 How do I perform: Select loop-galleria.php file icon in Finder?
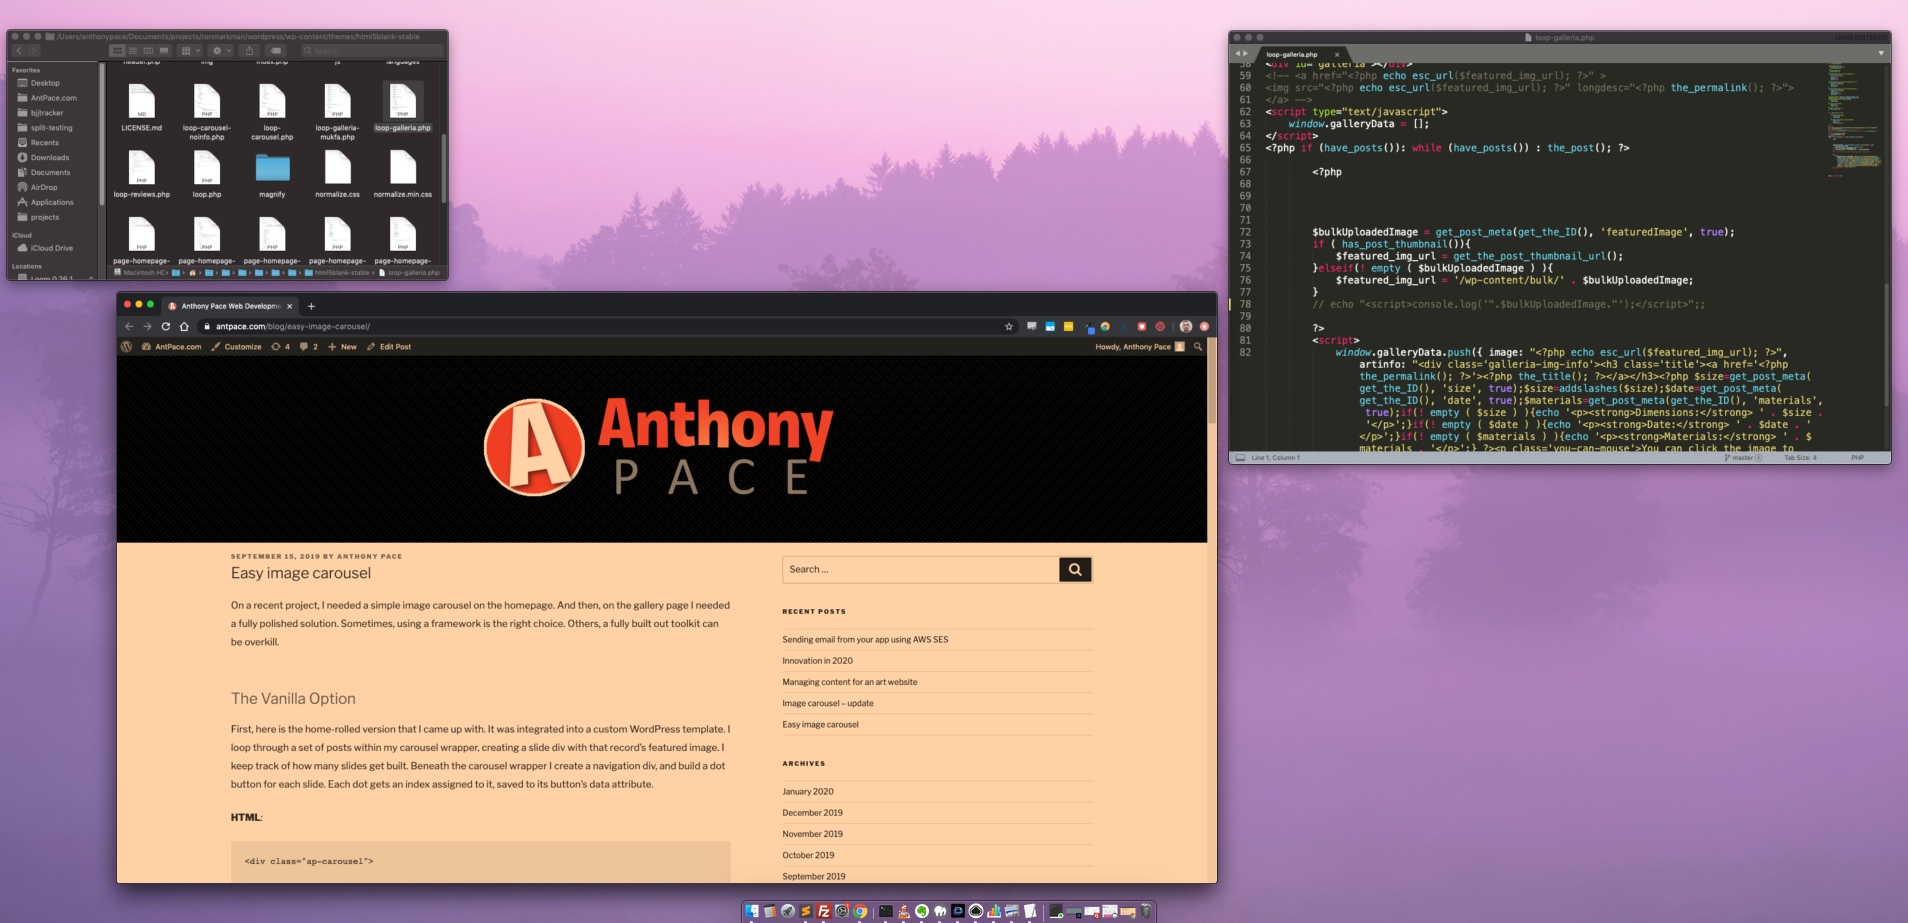pyautogui.click(x=402, y=101)
